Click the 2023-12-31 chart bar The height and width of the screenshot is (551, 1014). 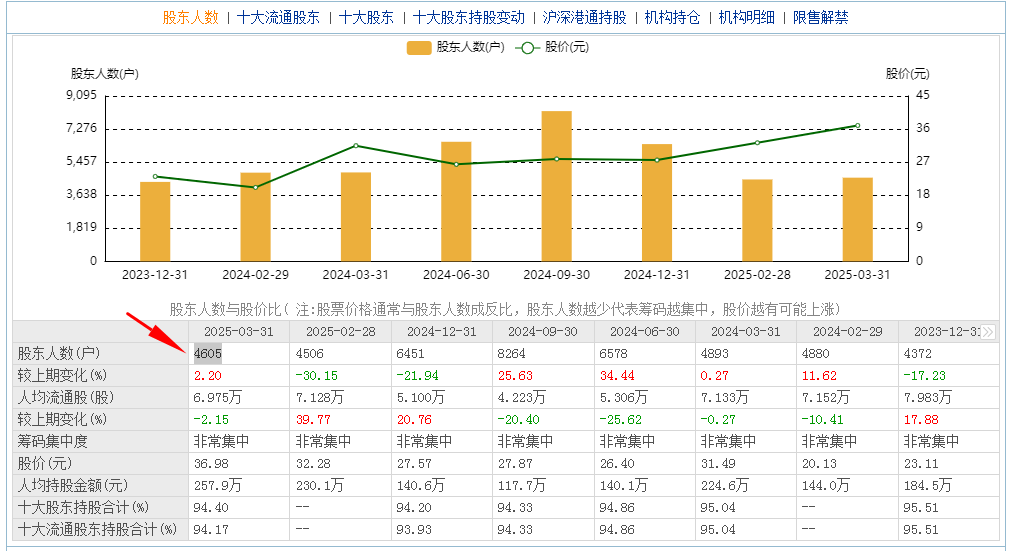155,221
